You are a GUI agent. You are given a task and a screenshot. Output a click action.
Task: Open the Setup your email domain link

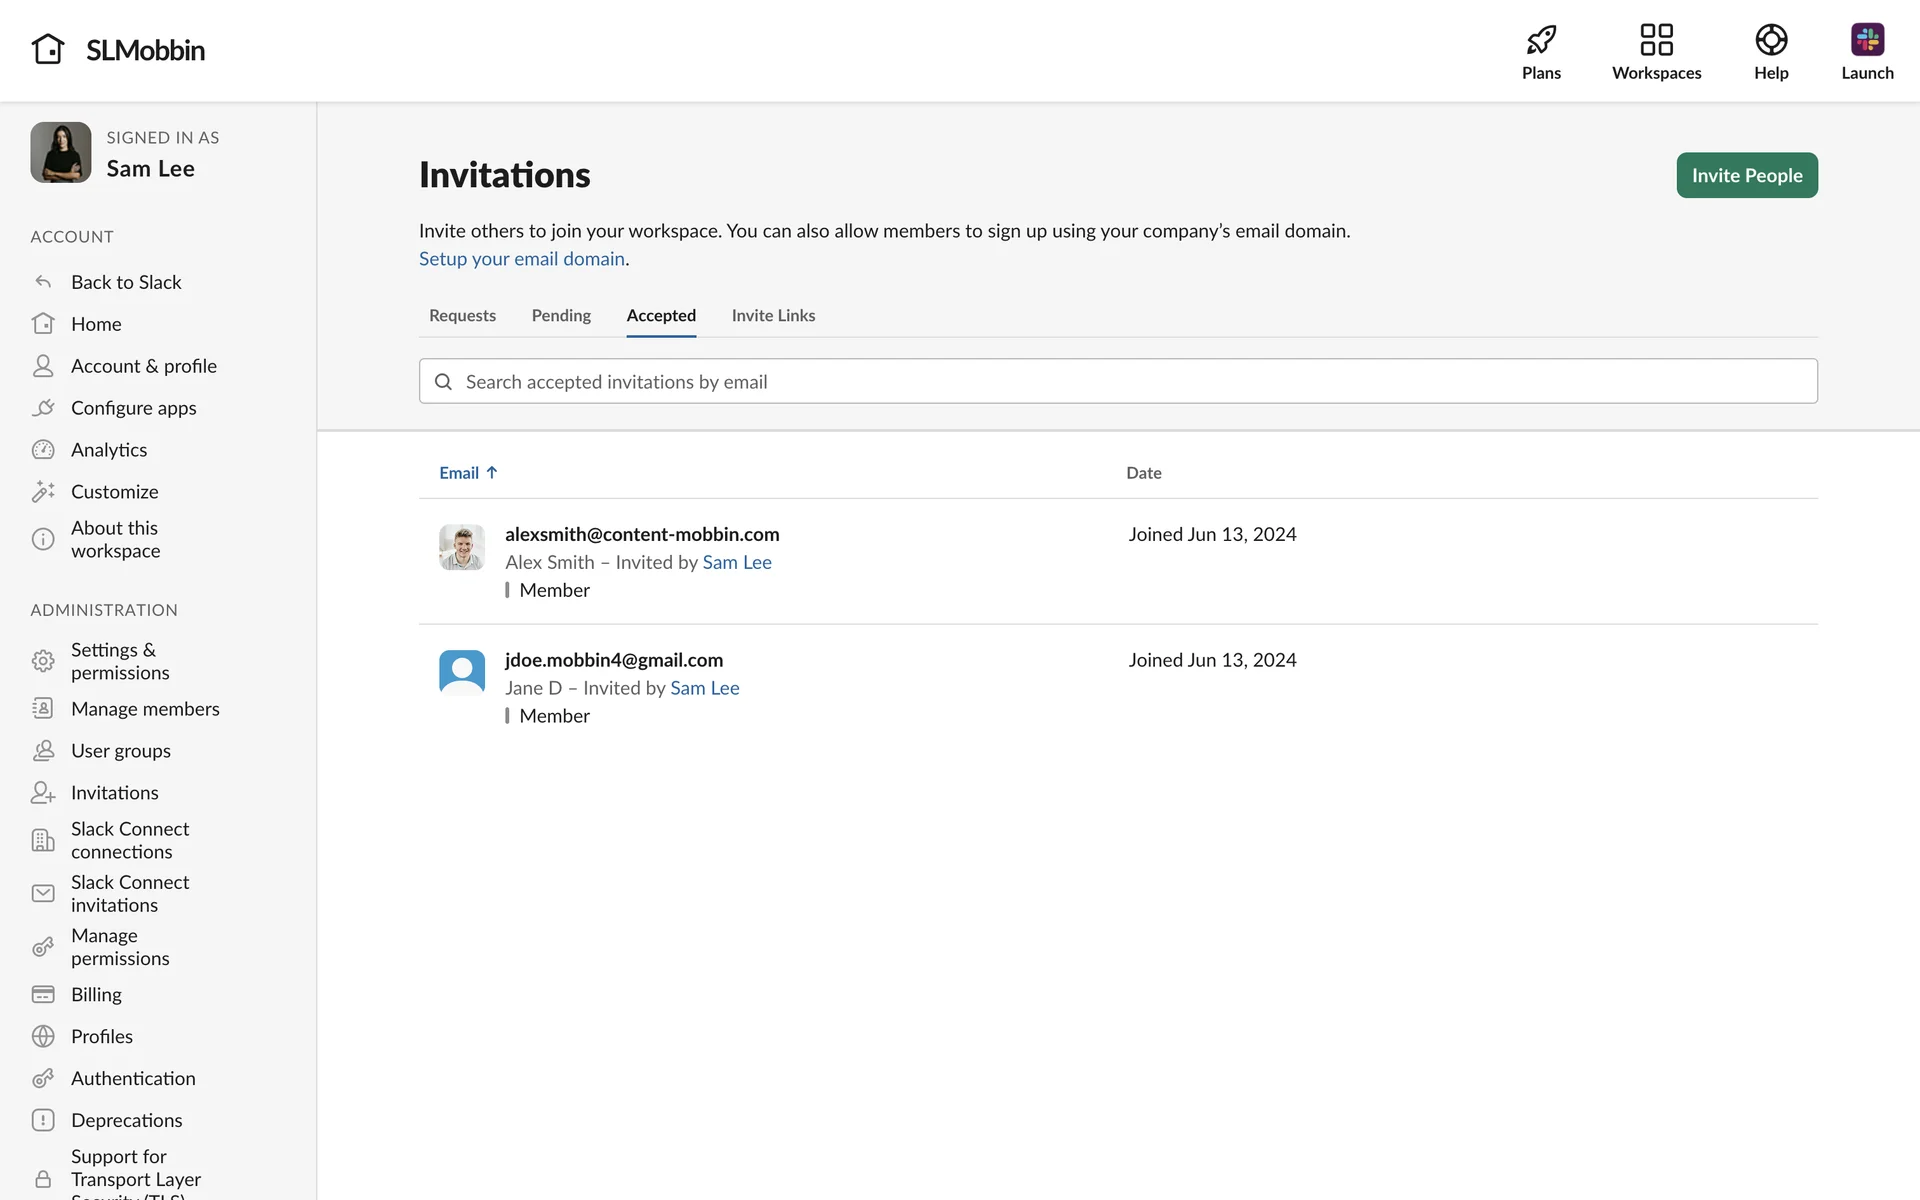(521, 259)
